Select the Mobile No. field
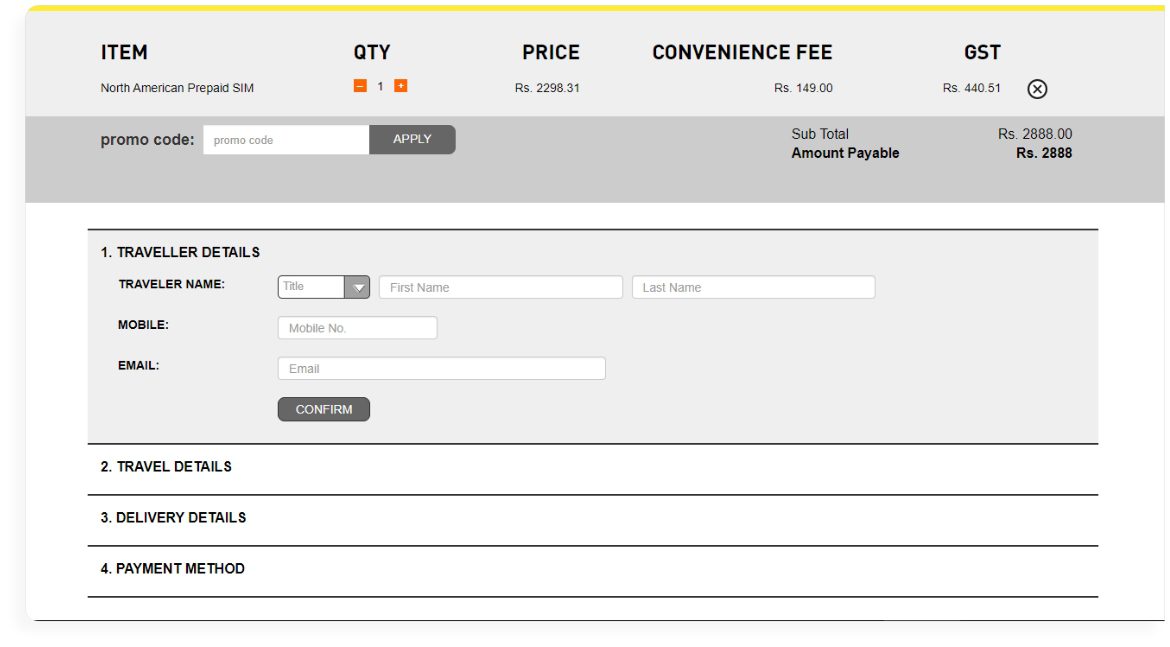This screenshot has width=1170, height=647. (x=357, y=328)
